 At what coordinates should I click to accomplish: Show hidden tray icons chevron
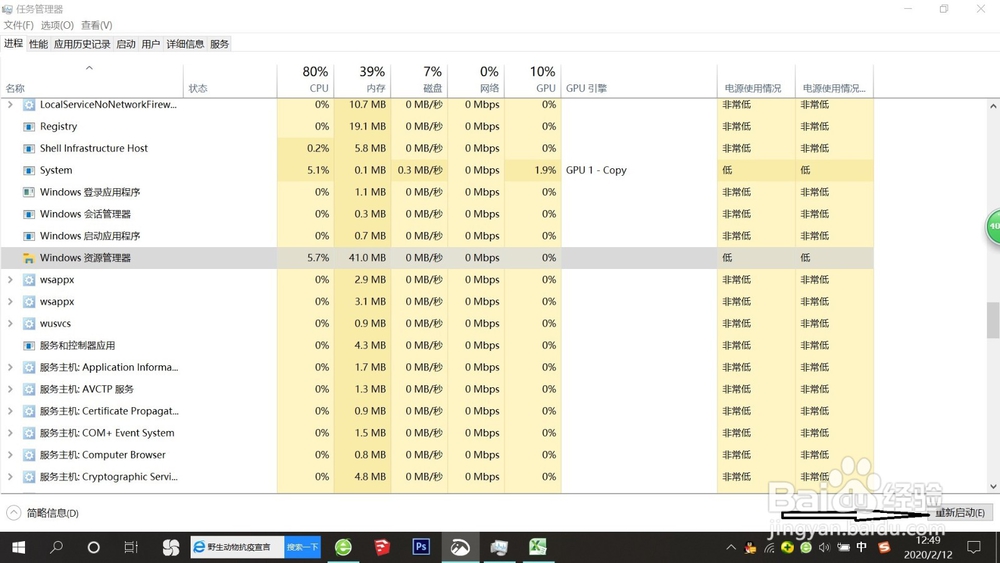coord(731,547)
